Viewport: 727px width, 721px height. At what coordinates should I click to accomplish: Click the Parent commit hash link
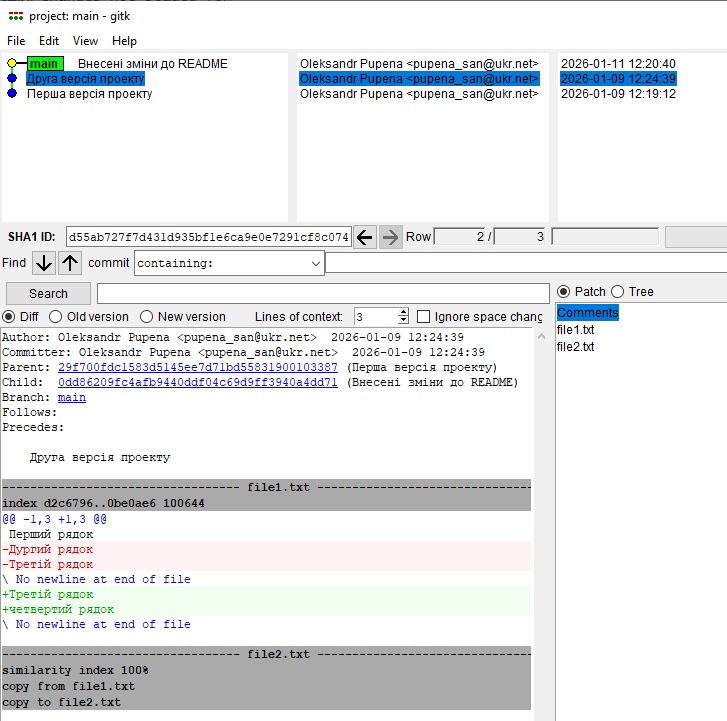(x=198, y=368)
